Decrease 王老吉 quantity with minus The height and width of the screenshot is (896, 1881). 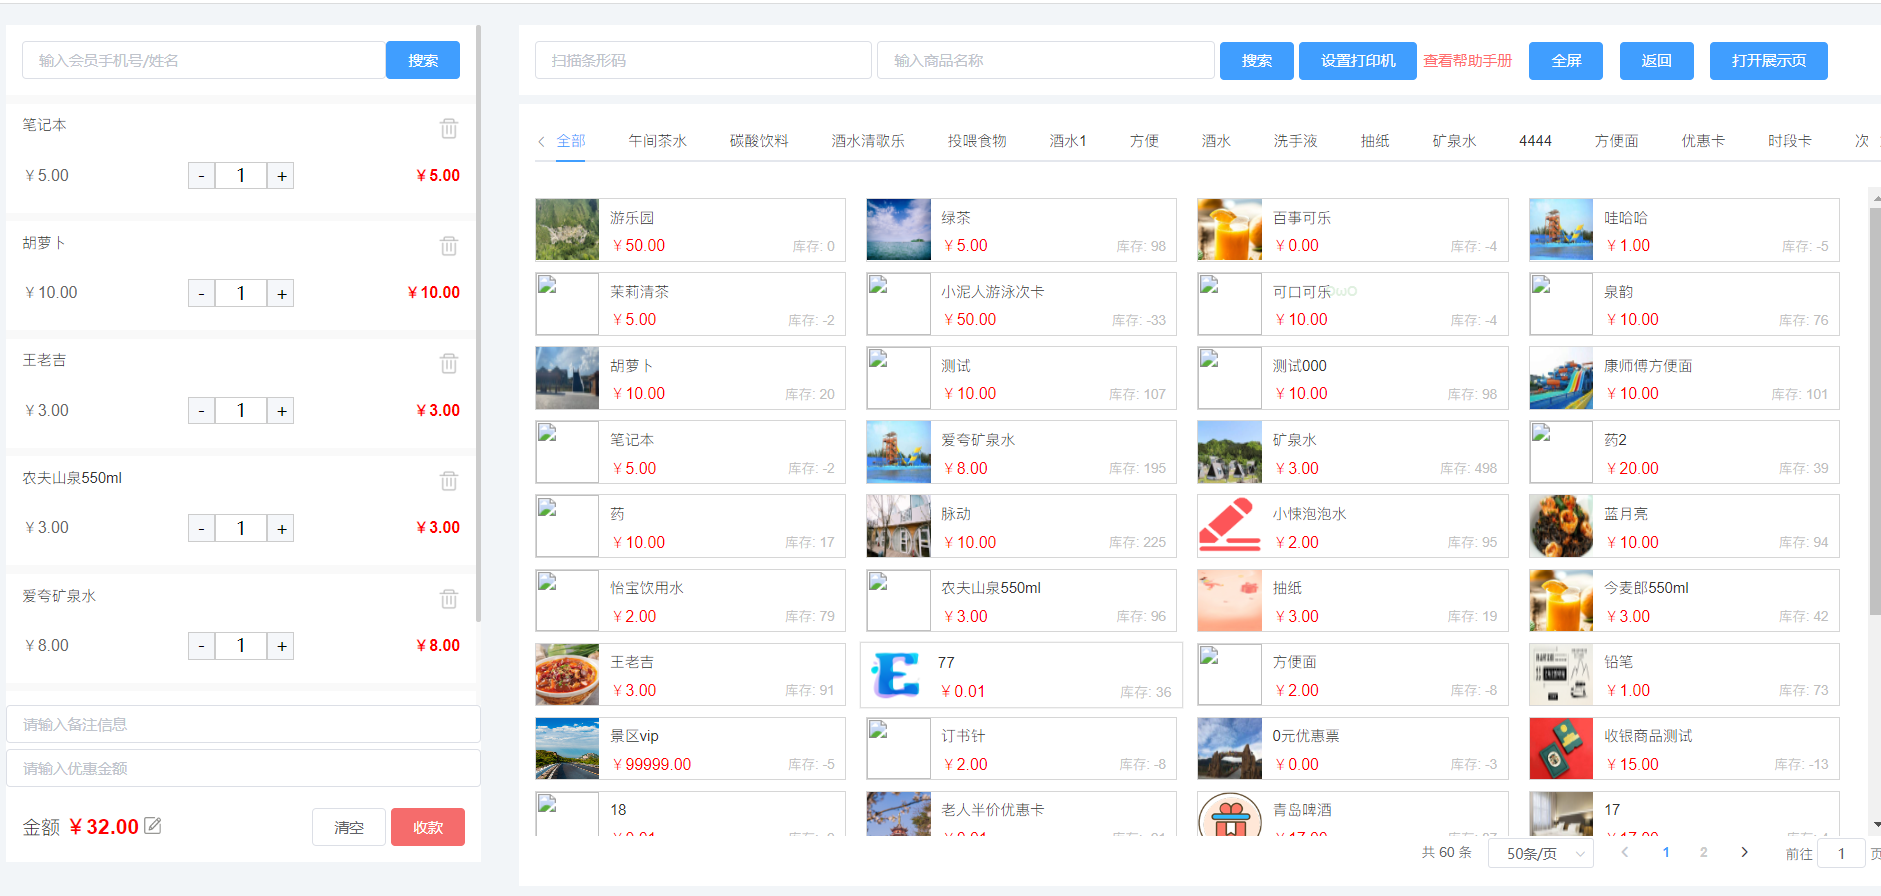pos(201,411)
